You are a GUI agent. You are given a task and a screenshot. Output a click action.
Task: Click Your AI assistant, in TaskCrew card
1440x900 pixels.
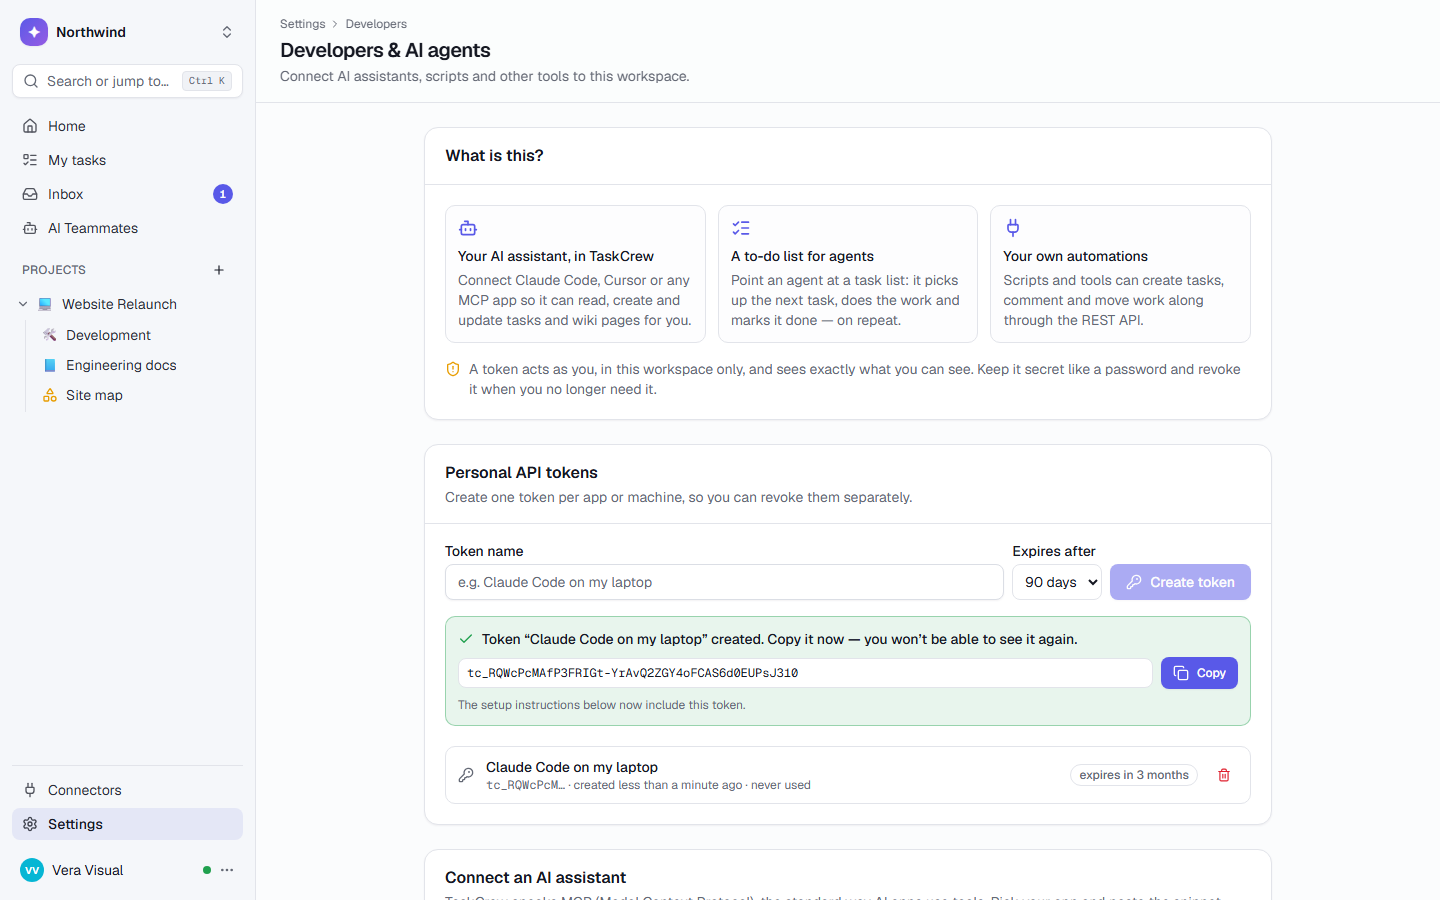click(x=575, y=274)
